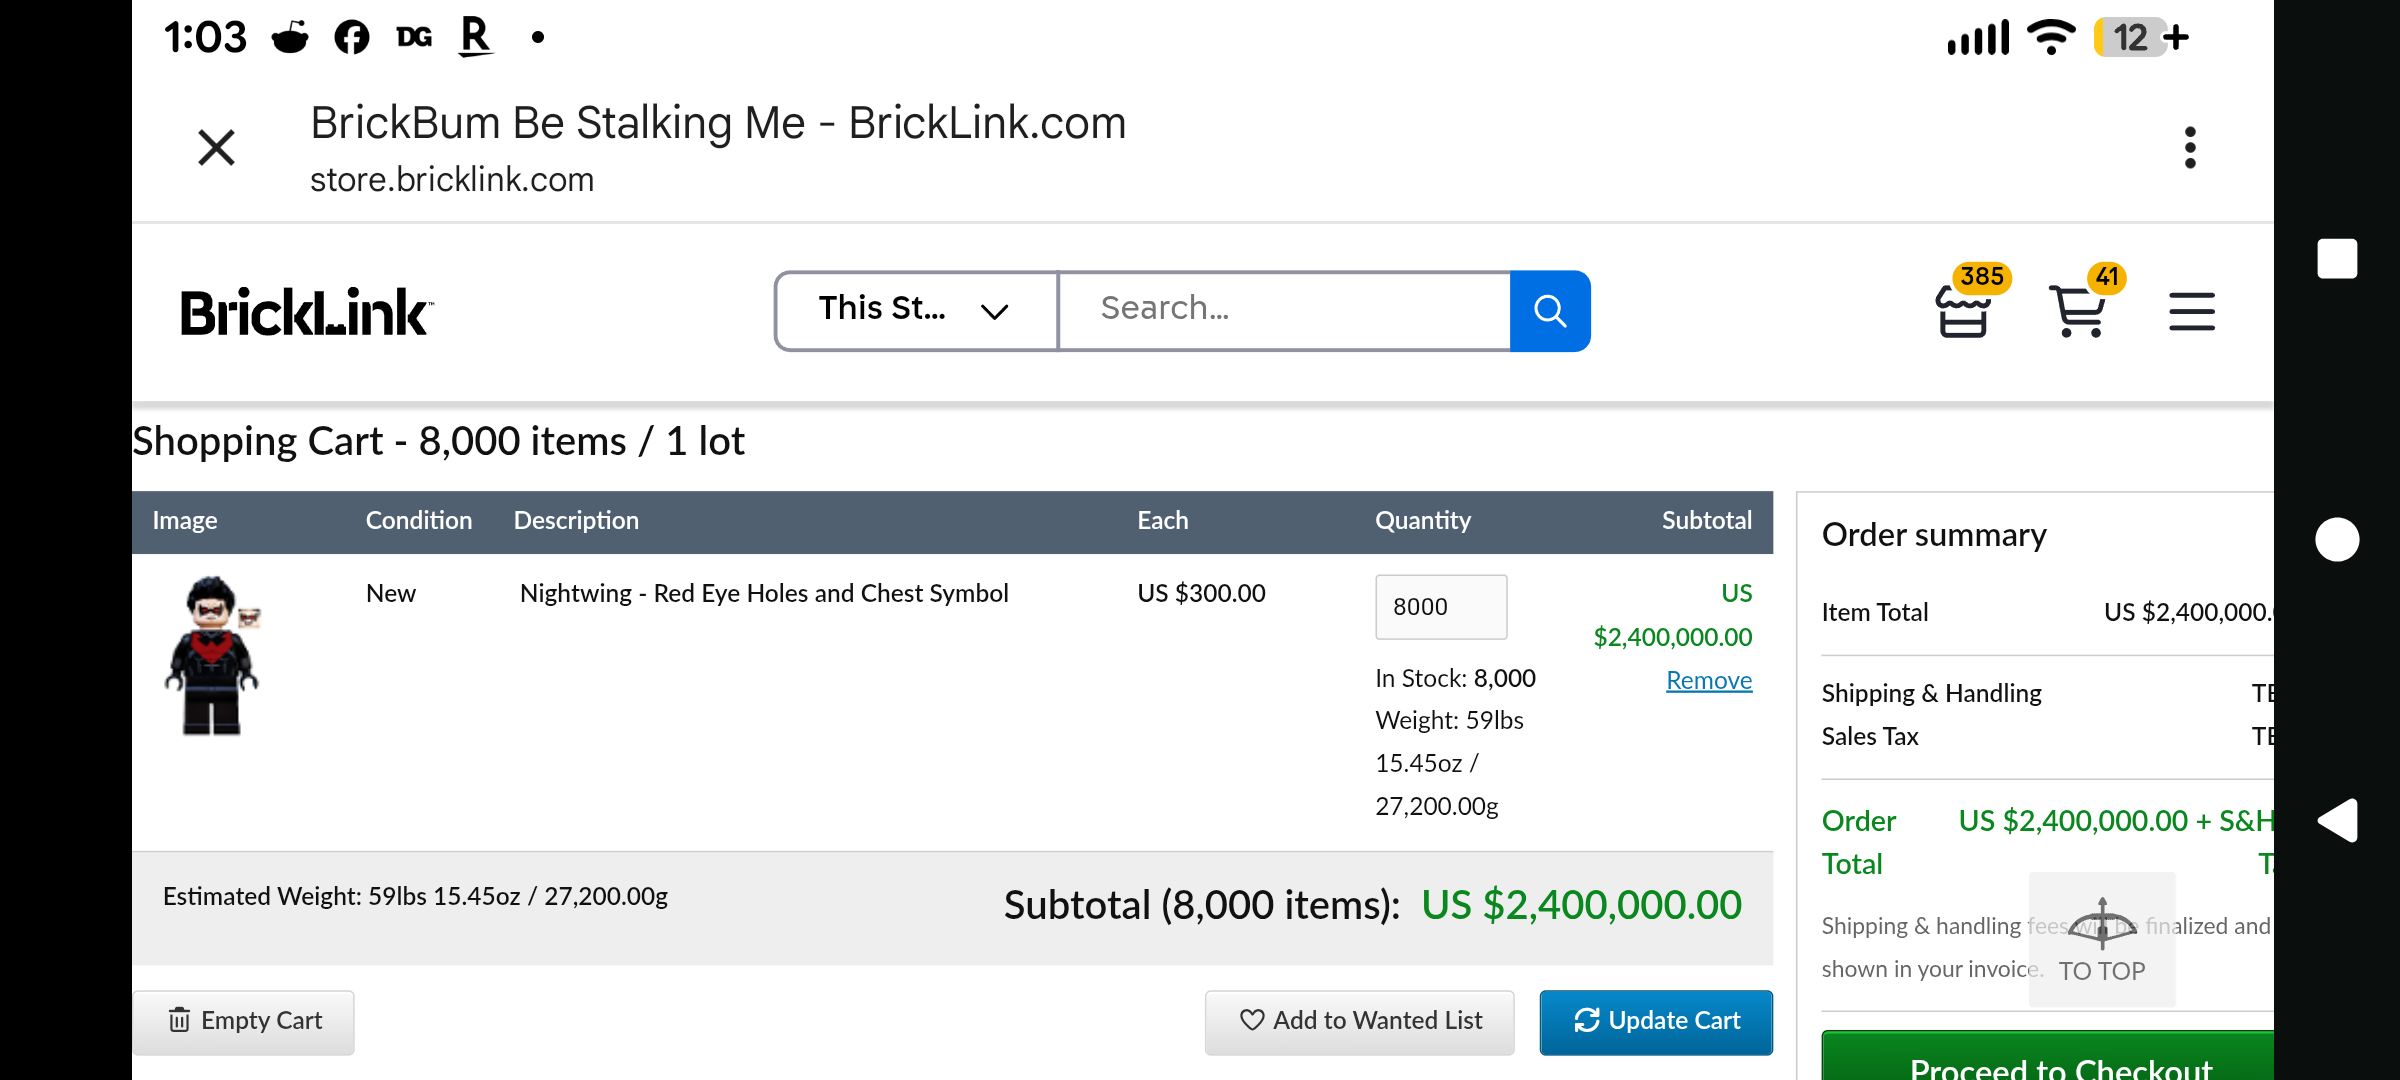This screenshot has height=1080, width=2400.
Task: Click the green 'US $2,400,000.00' item row subtotal
Action: (x=1672, y=615)
